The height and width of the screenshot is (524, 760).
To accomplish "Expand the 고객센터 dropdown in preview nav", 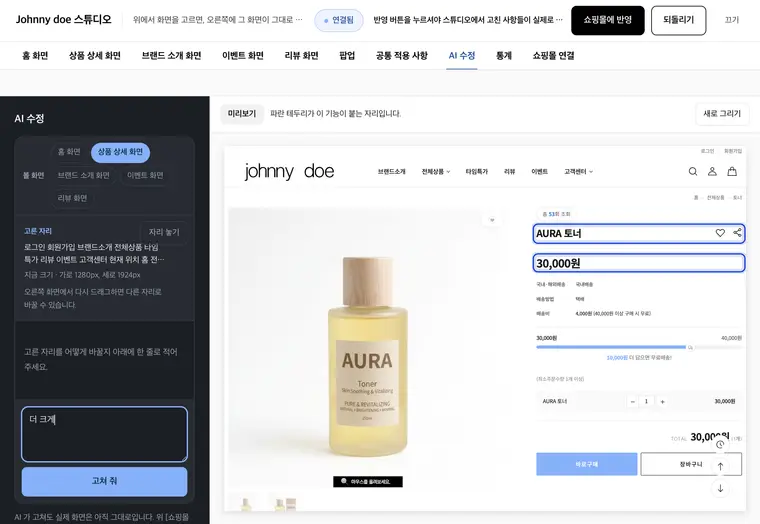I will click(578, 172).
